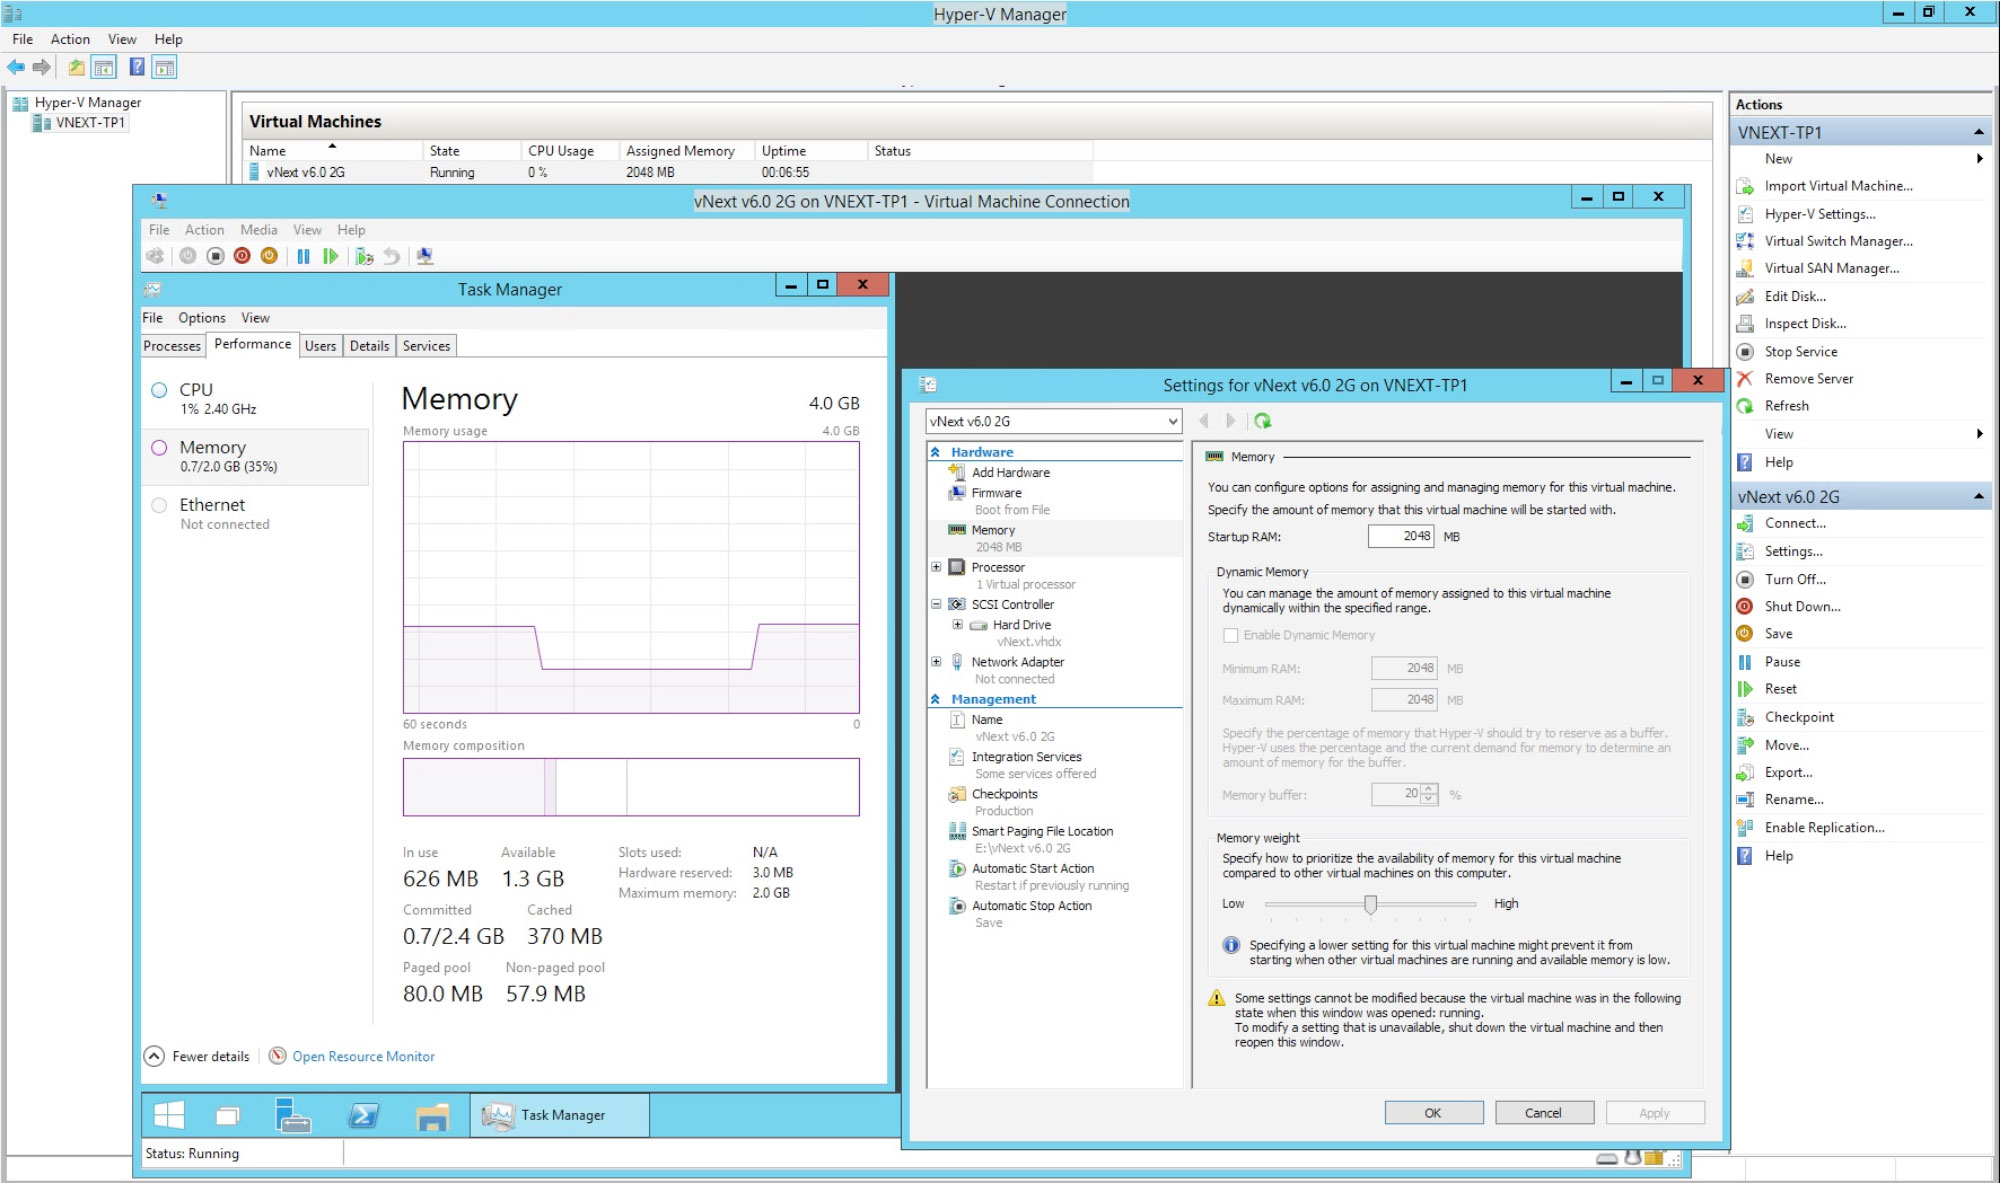Click the Help icon in Hyper-V Manager toolbar
The image size is (2000, 1183).
[137, 68]
